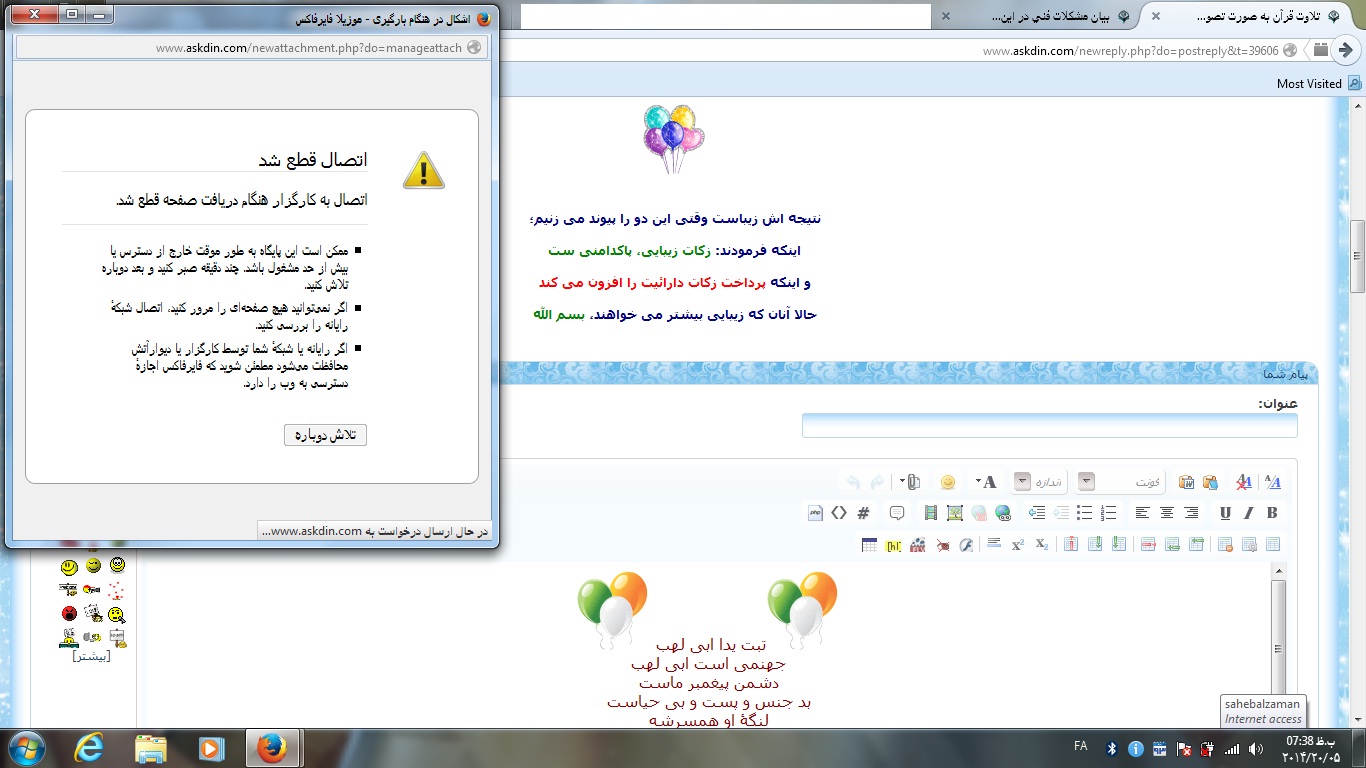This screenshot has width=1366, height=768.
Task: Increase indent with blue arrow icon
Action: tap(1037, 513)
